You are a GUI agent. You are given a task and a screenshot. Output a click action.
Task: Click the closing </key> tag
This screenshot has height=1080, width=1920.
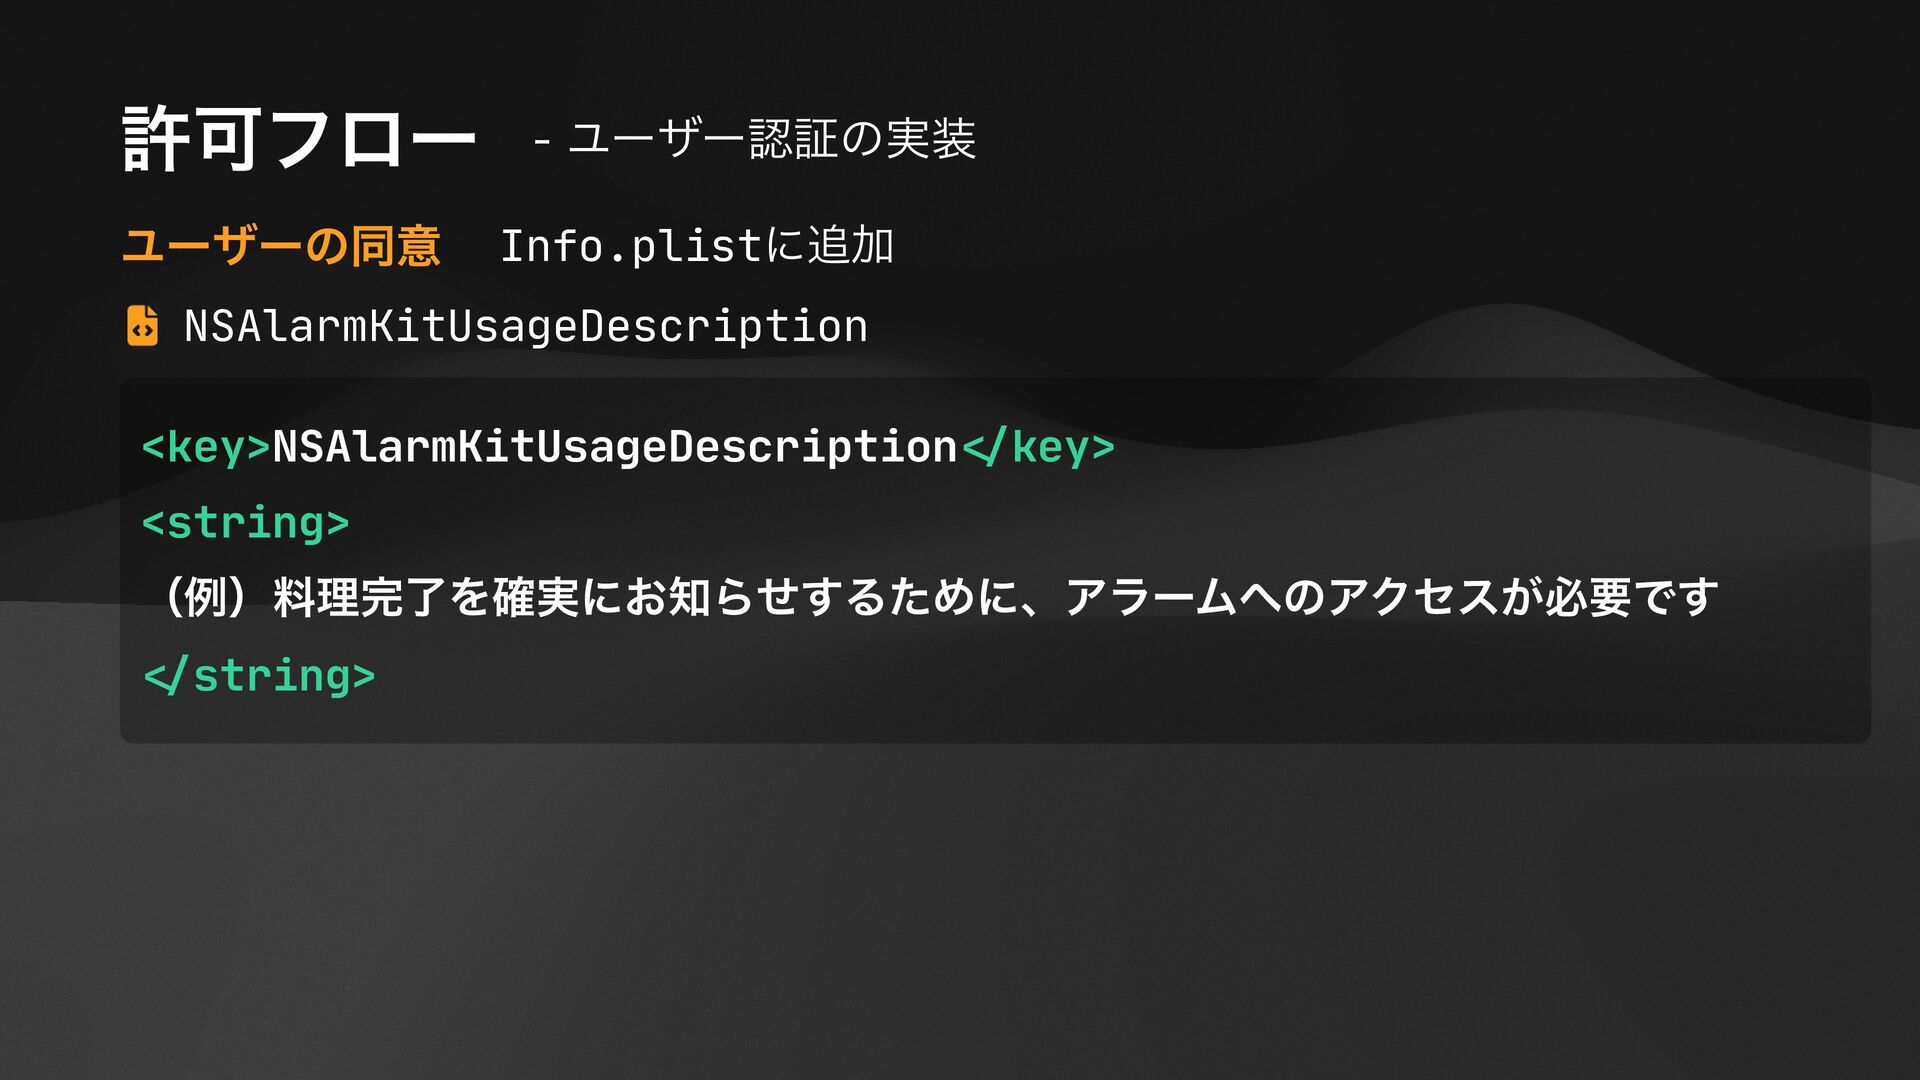click(x=1038, y=447)
